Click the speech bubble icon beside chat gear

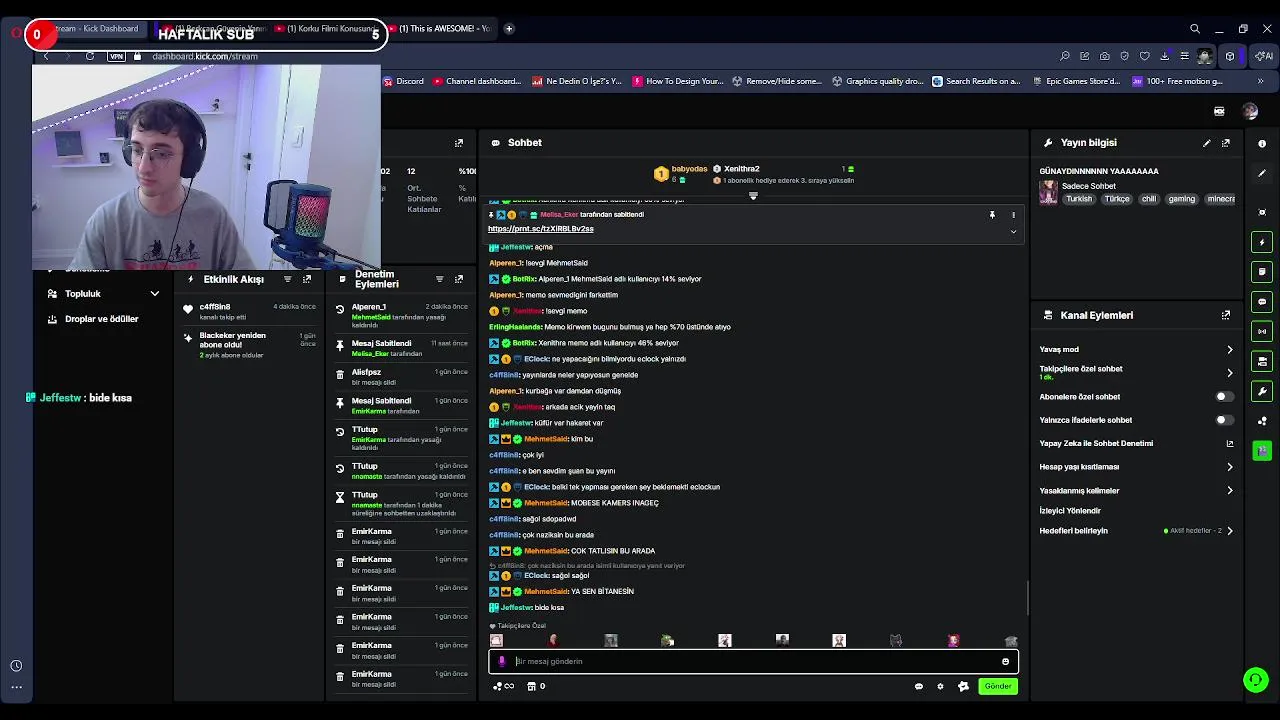919,686
